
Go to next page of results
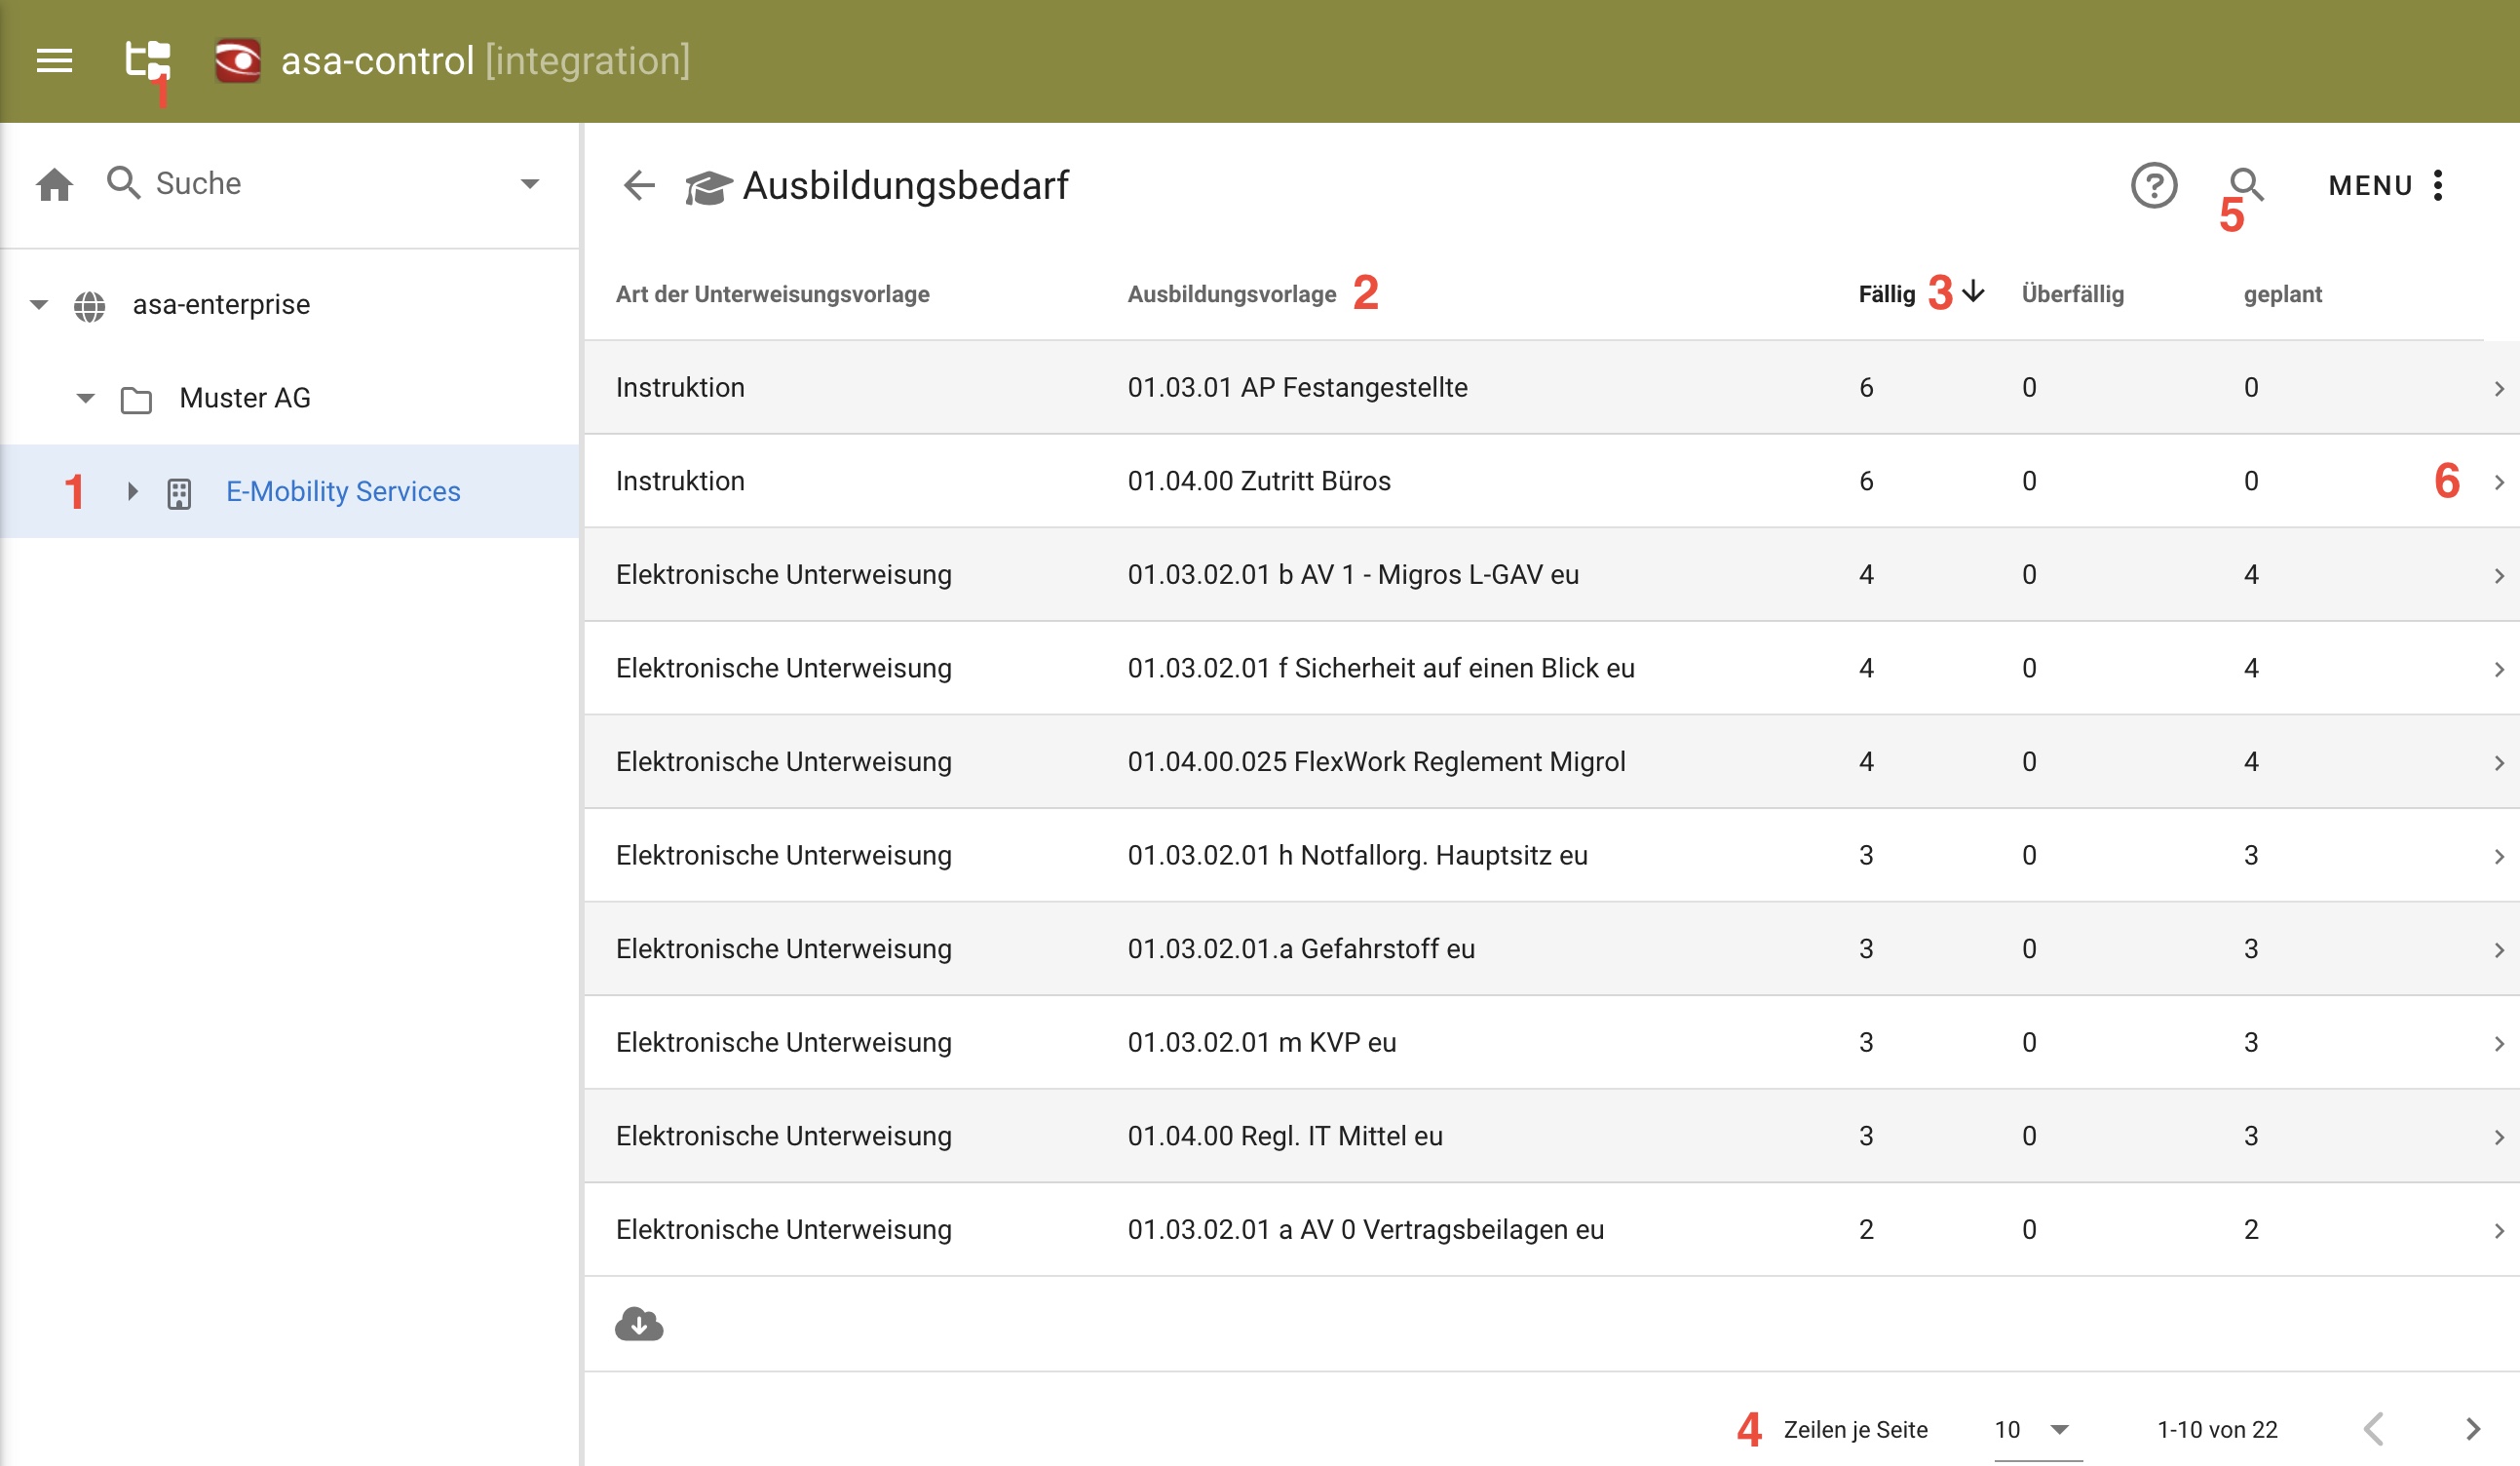pos(2472,1429)
